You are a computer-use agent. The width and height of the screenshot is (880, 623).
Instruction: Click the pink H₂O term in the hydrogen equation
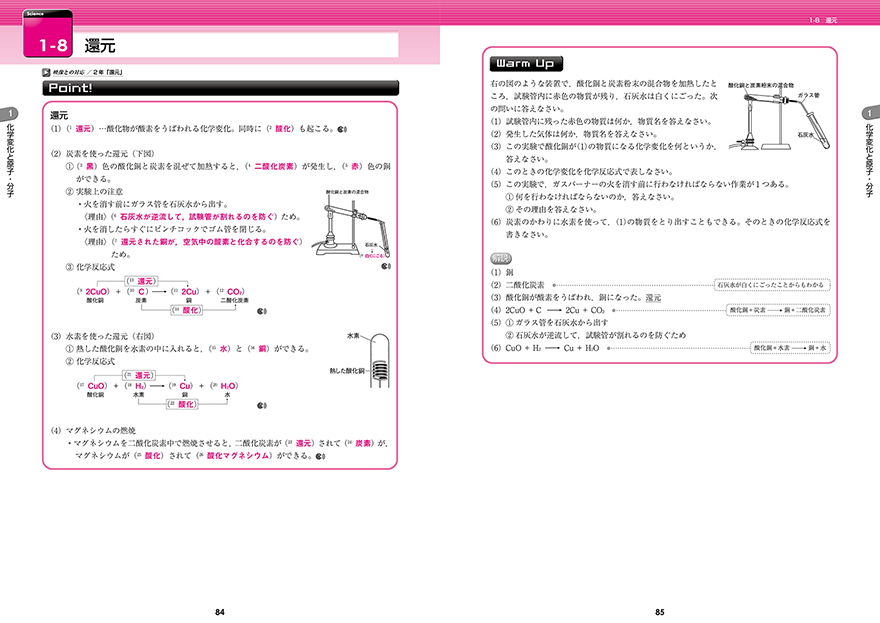coord(228,386)
